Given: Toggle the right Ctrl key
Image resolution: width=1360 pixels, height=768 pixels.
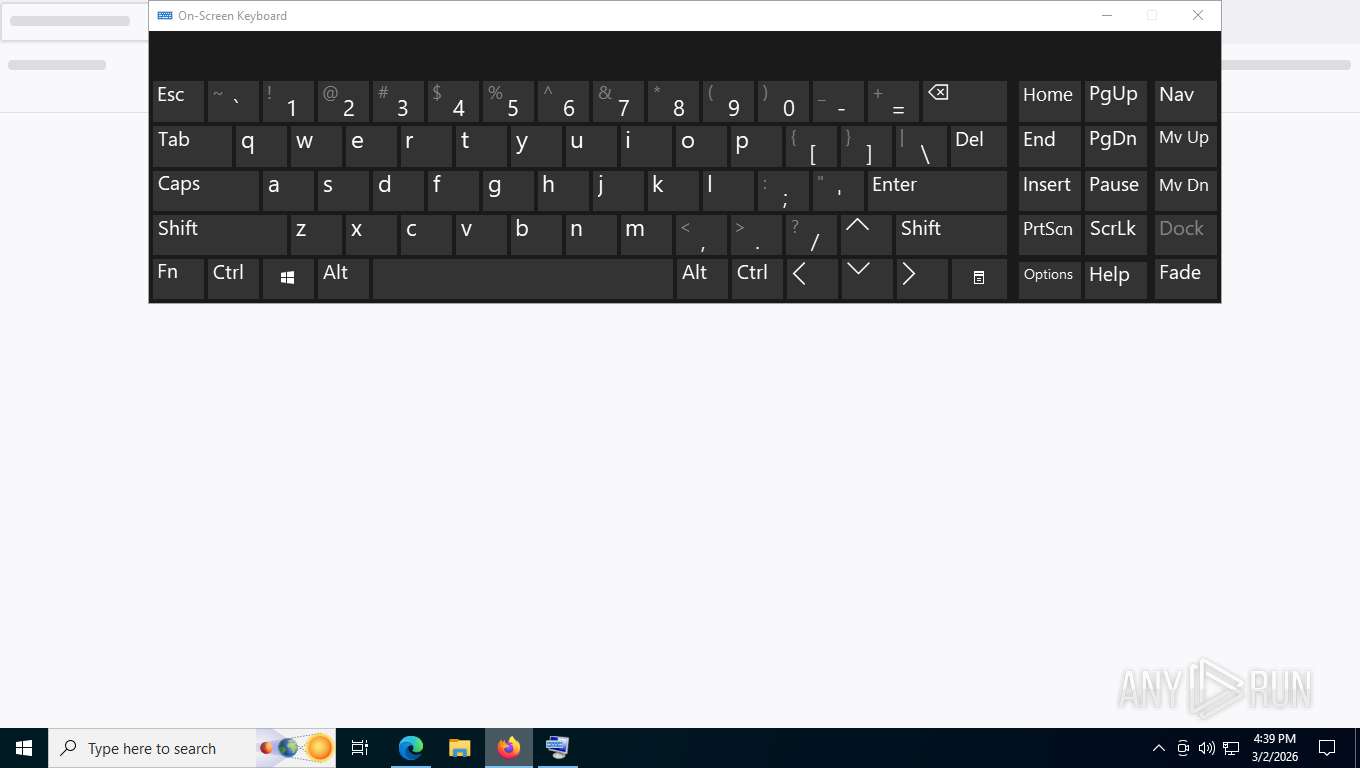Looking at the screenshot, I should 757,278.
